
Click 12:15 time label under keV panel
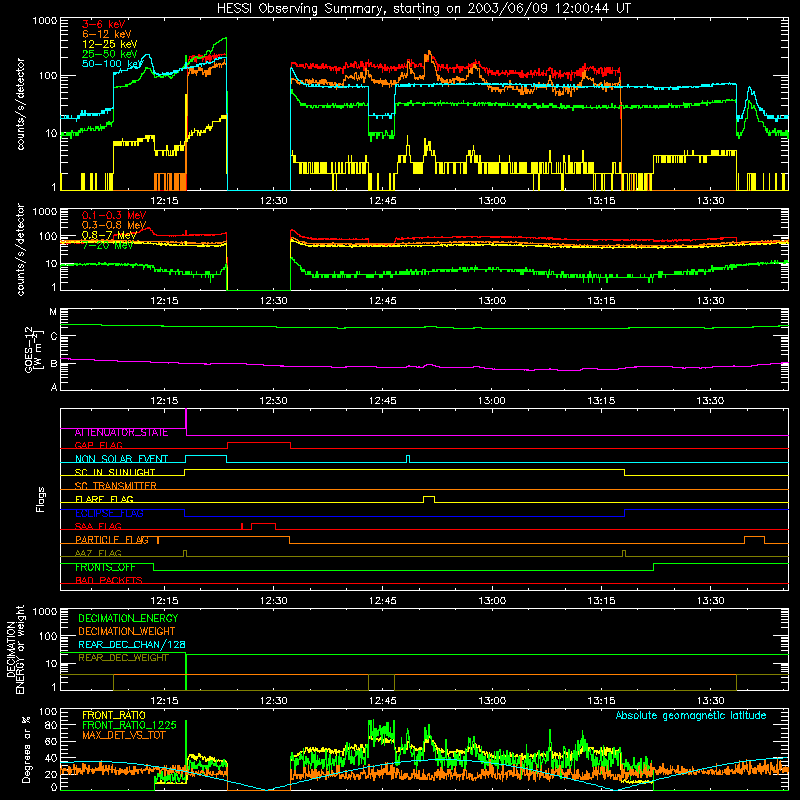(164, 201)
